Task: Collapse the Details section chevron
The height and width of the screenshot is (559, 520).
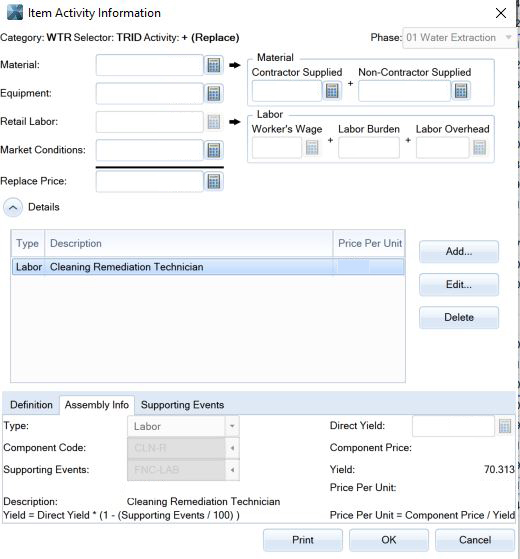Action: [13, 207]
